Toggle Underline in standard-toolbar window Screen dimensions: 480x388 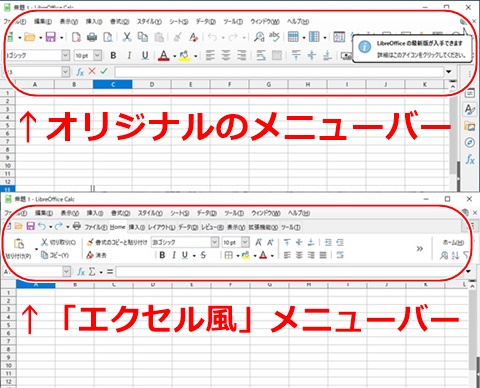[145, 55]
